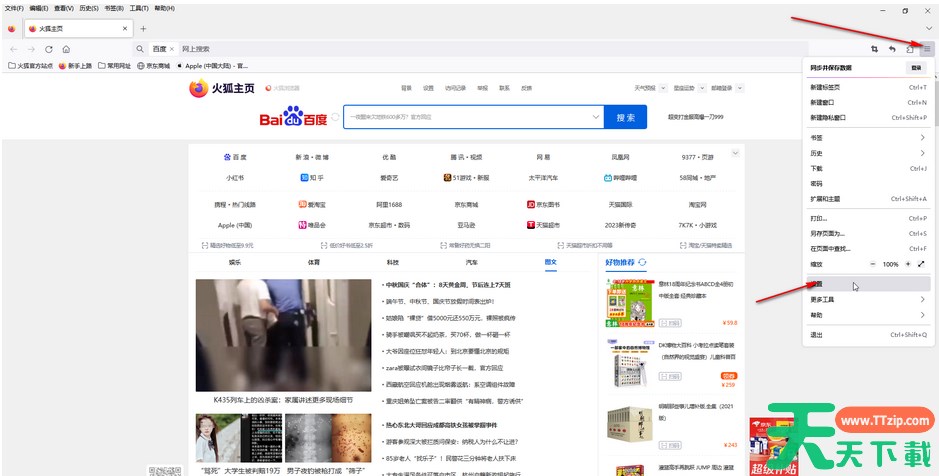Switch to the 体育 news tab

click(x=314, y=262)
